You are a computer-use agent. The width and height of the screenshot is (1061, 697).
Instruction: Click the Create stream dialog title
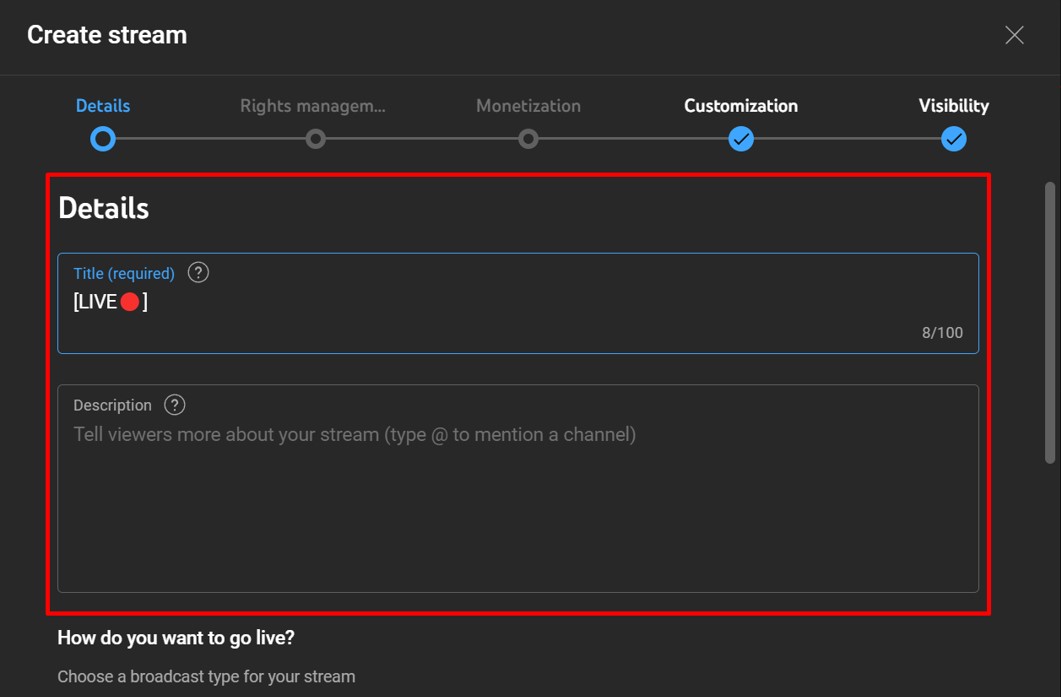point(107,35)
